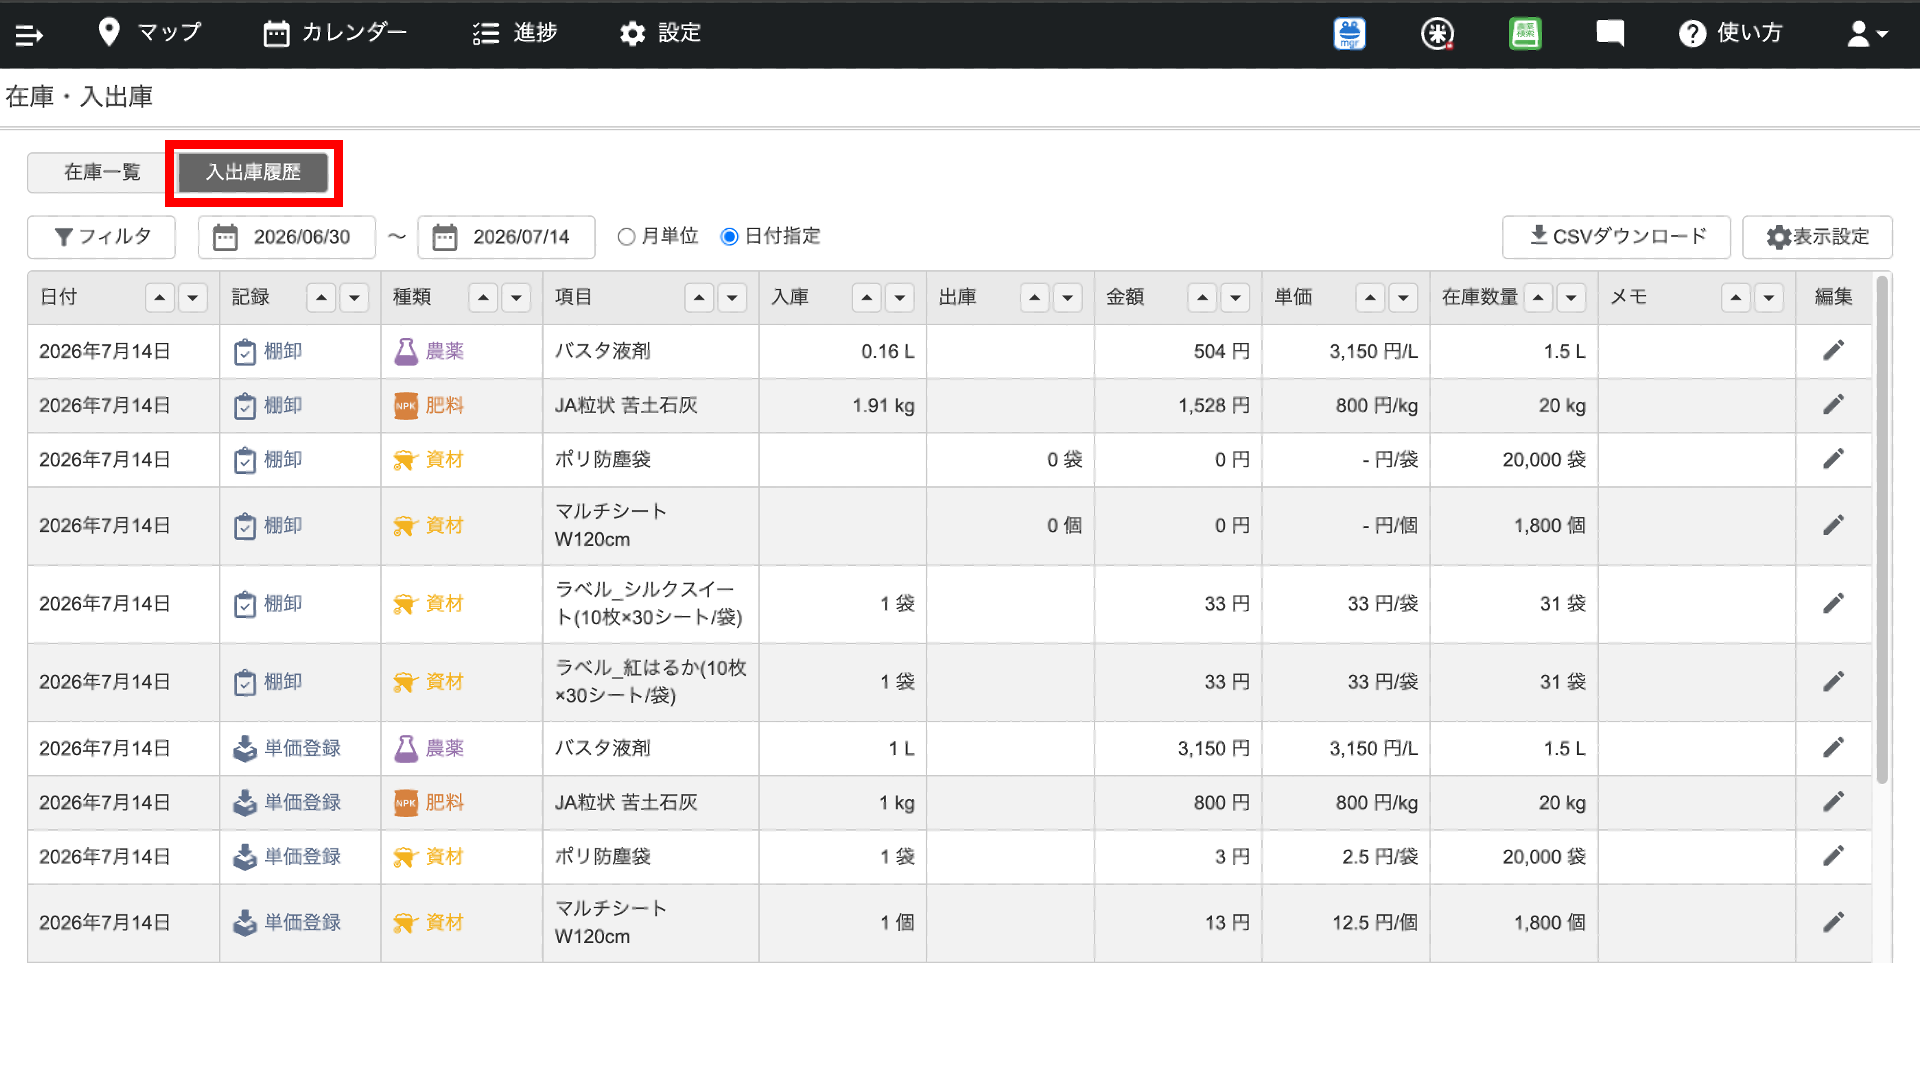Open 単価登録 record link for バスタ液剤

pyautogui.click(x=287, y=748)
